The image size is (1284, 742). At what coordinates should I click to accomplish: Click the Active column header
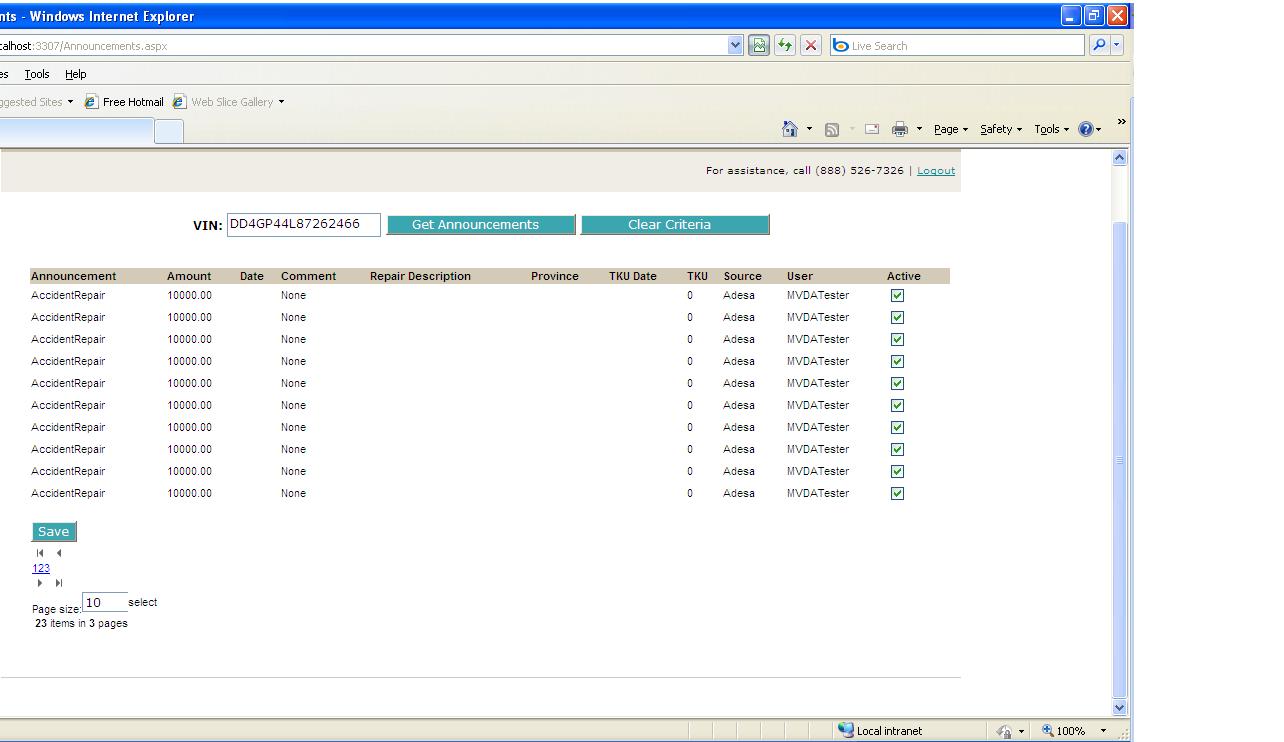[x=904, y=276]
